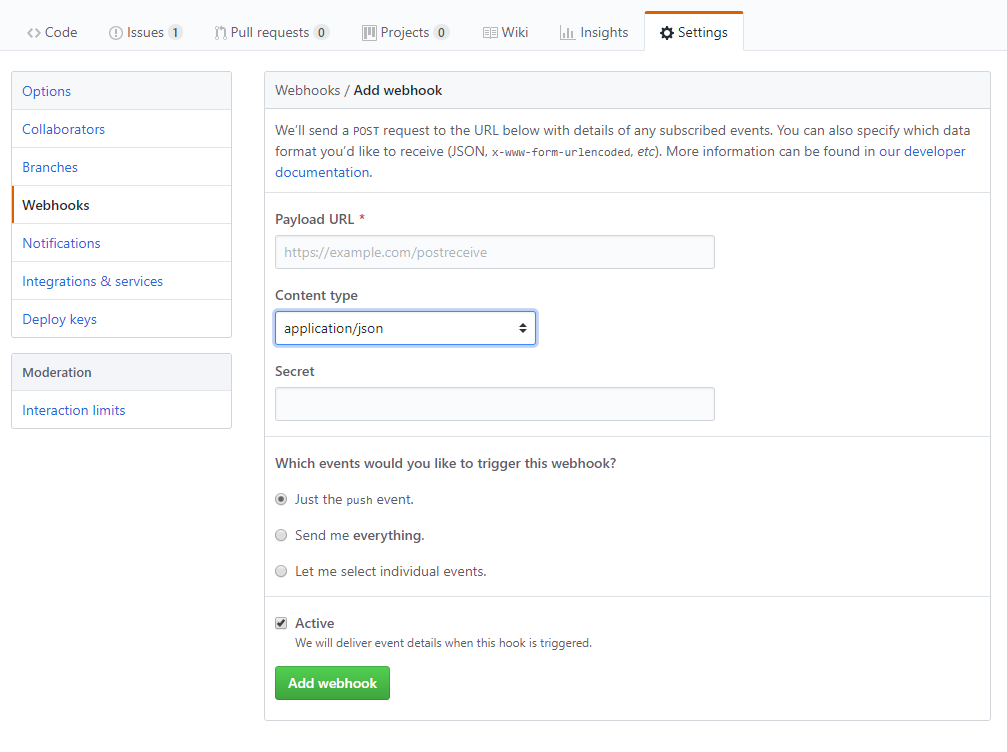Open the Code tab

tap(52, 33)
